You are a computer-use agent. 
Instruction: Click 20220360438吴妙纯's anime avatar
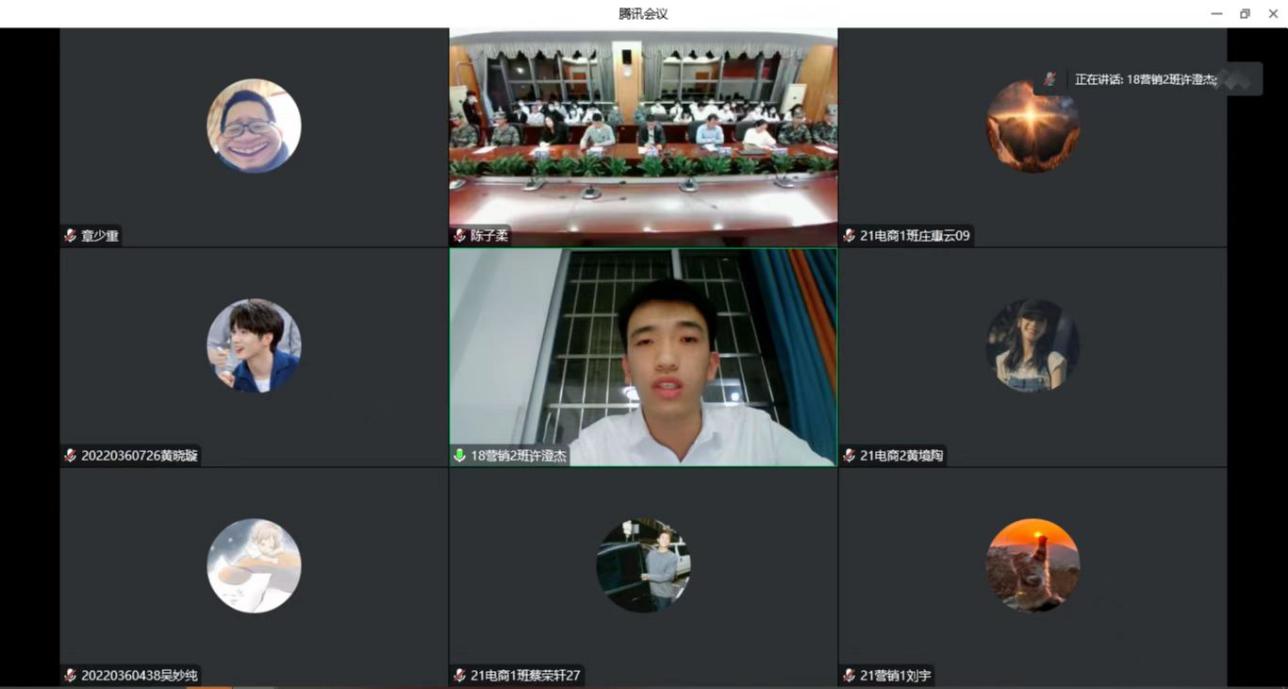(x=253, y=565)
